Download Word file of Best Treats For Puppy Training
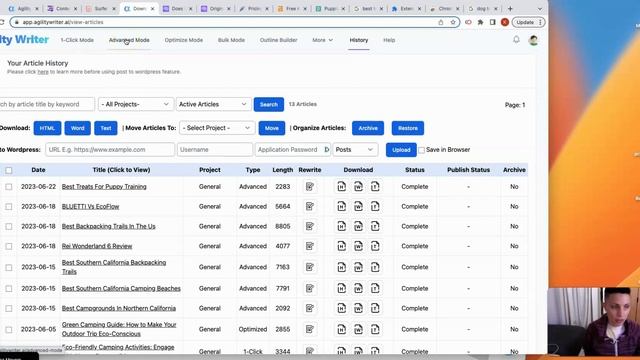This screenshot has width=640, height=360. tap(358, 187)
